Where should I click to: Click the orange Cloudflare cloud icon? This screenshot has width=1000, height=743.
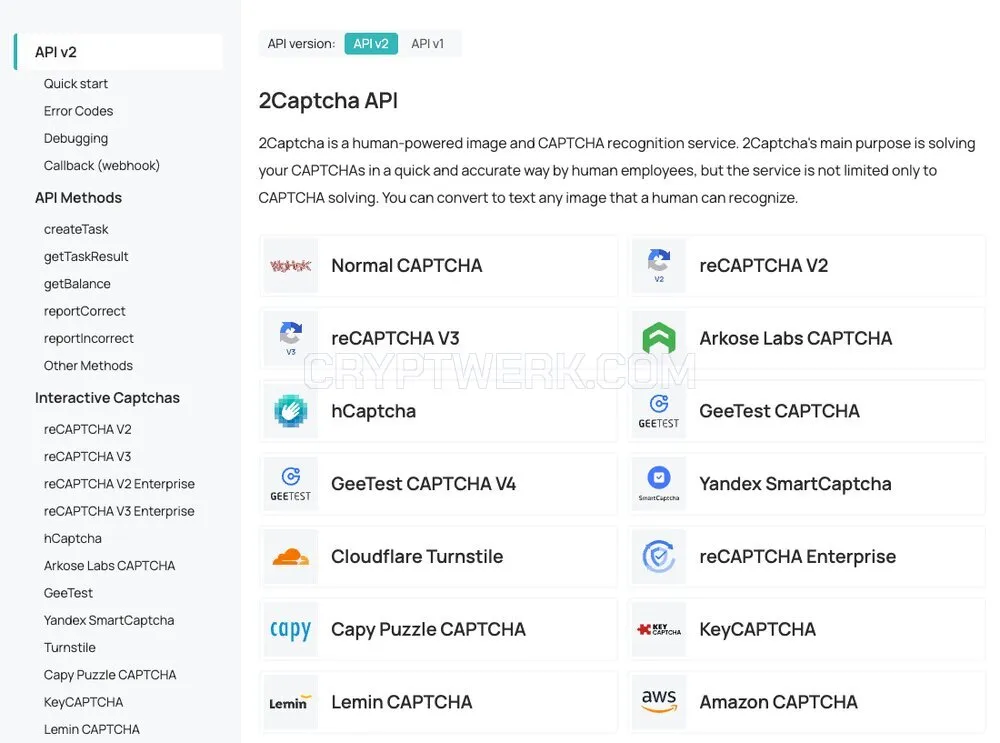291,557
